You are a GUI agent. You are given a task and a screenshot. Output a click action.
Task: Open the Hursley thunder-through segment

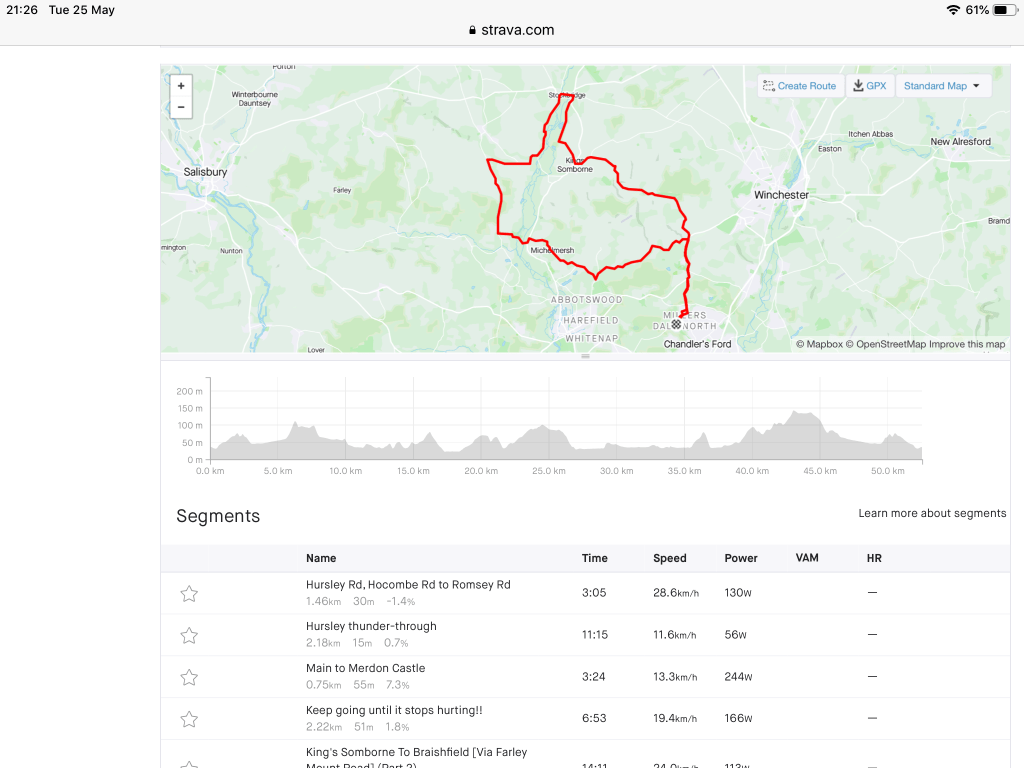pos(371,626)
